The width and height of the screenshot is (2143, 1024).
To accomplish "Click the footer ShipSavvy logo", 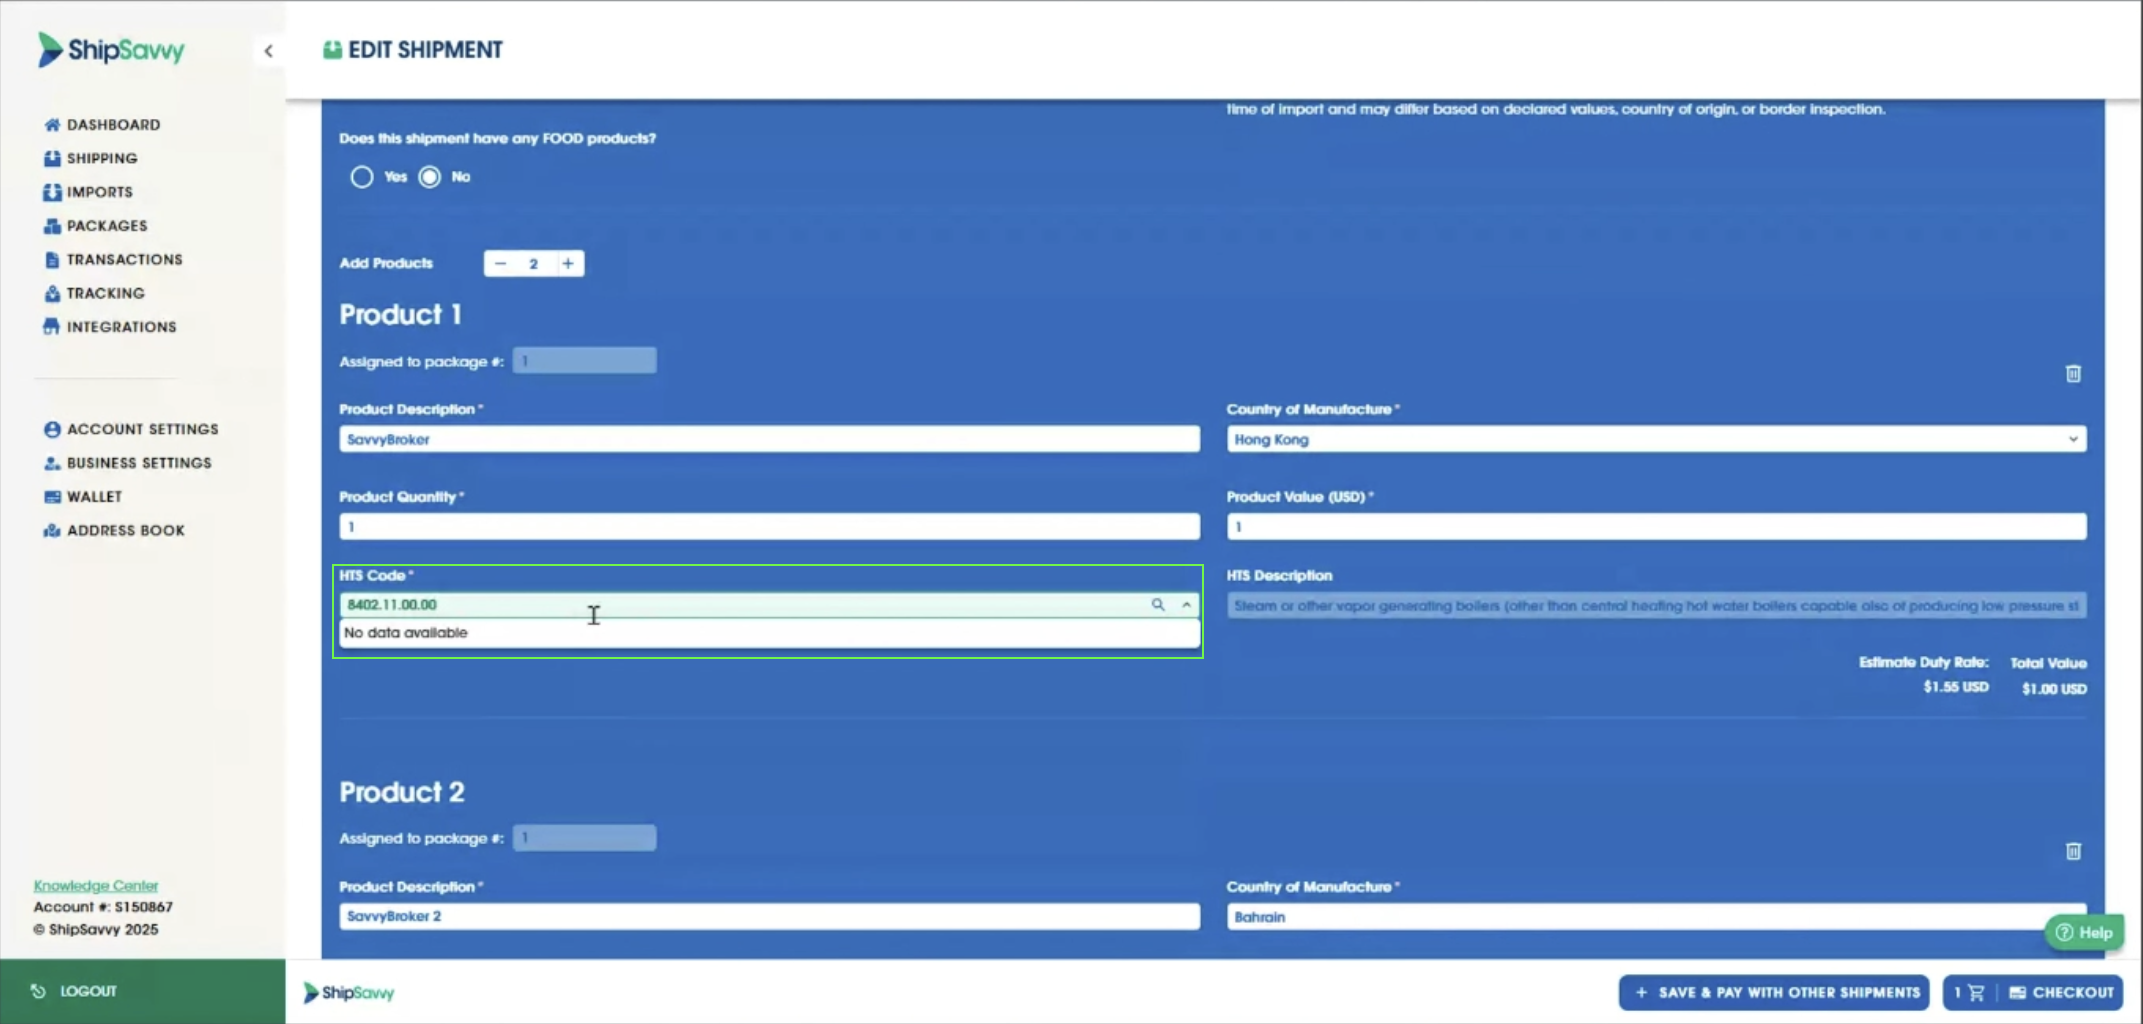I will (x=349, y=993).
